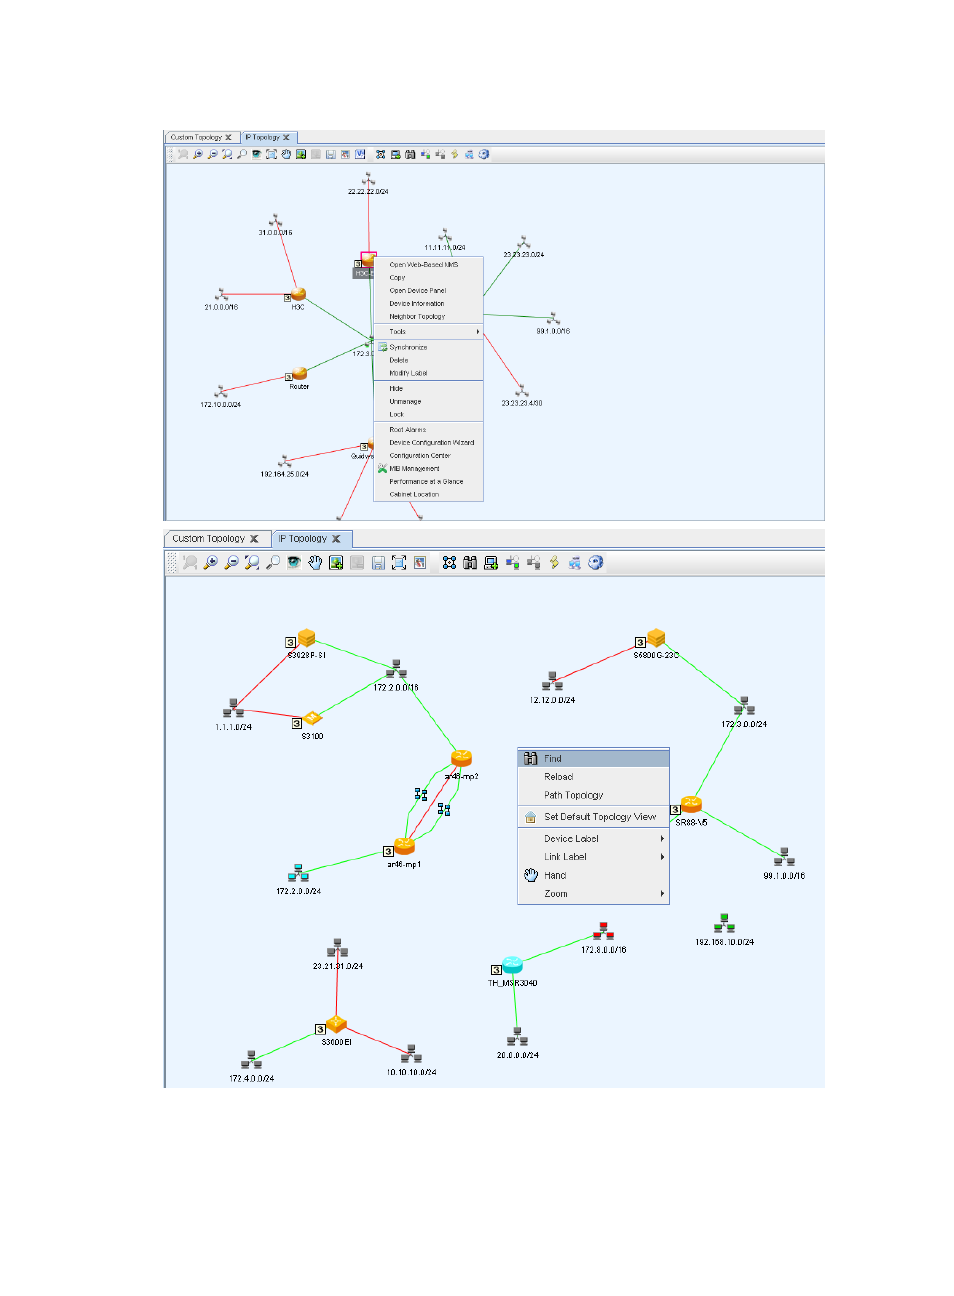This screenshot has height=1296, width=954.
Task: Choose Lock in device context menu
Action: (x=429, y=415)
